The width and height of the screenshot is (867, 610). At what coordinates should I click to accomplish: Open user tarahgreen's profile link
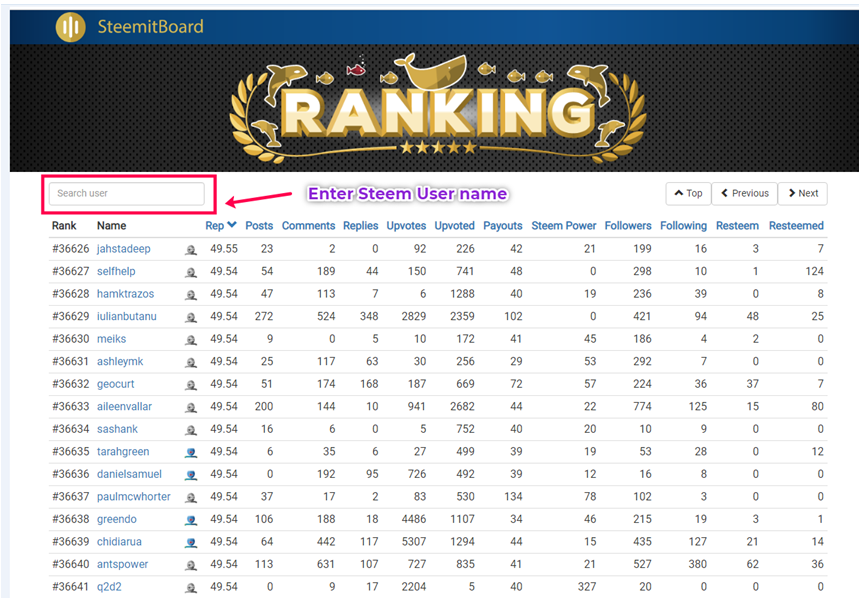123,452
